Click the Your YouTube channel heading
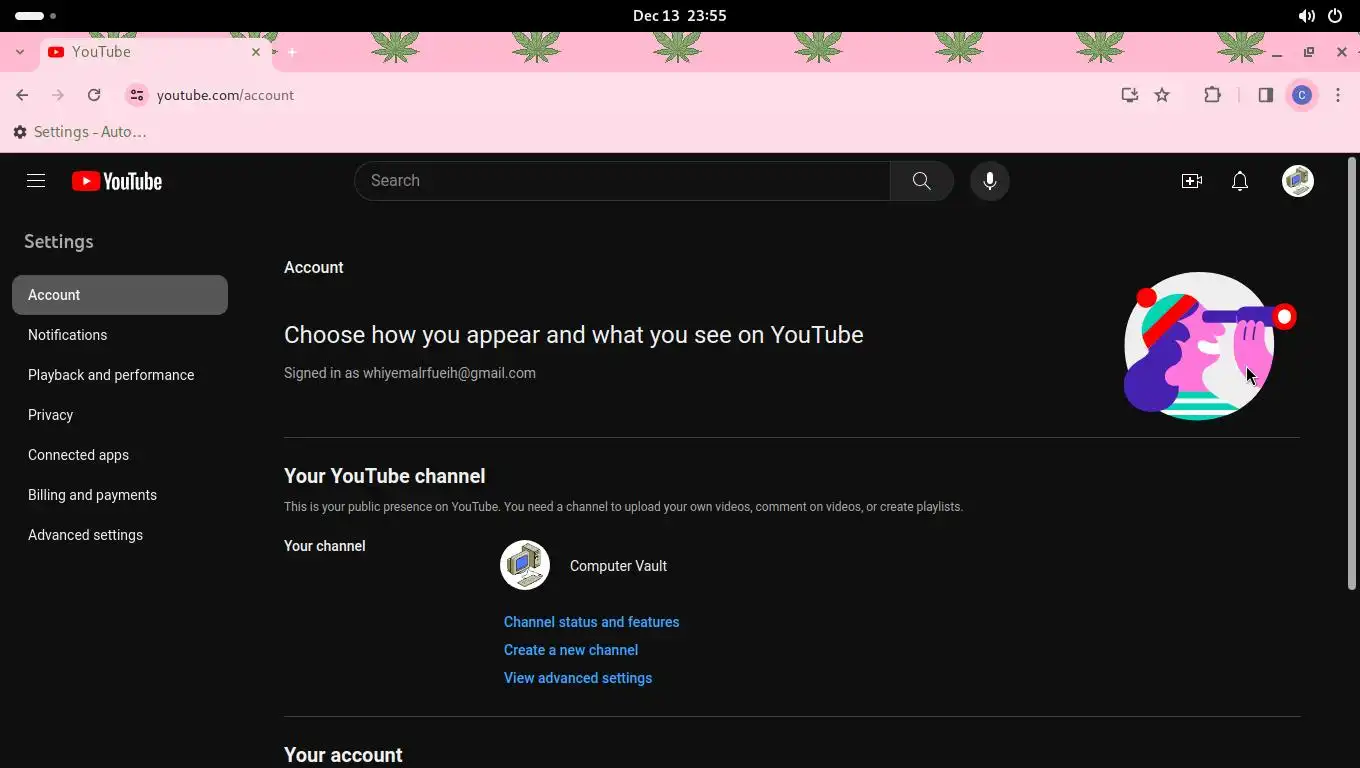 point(385,476)
